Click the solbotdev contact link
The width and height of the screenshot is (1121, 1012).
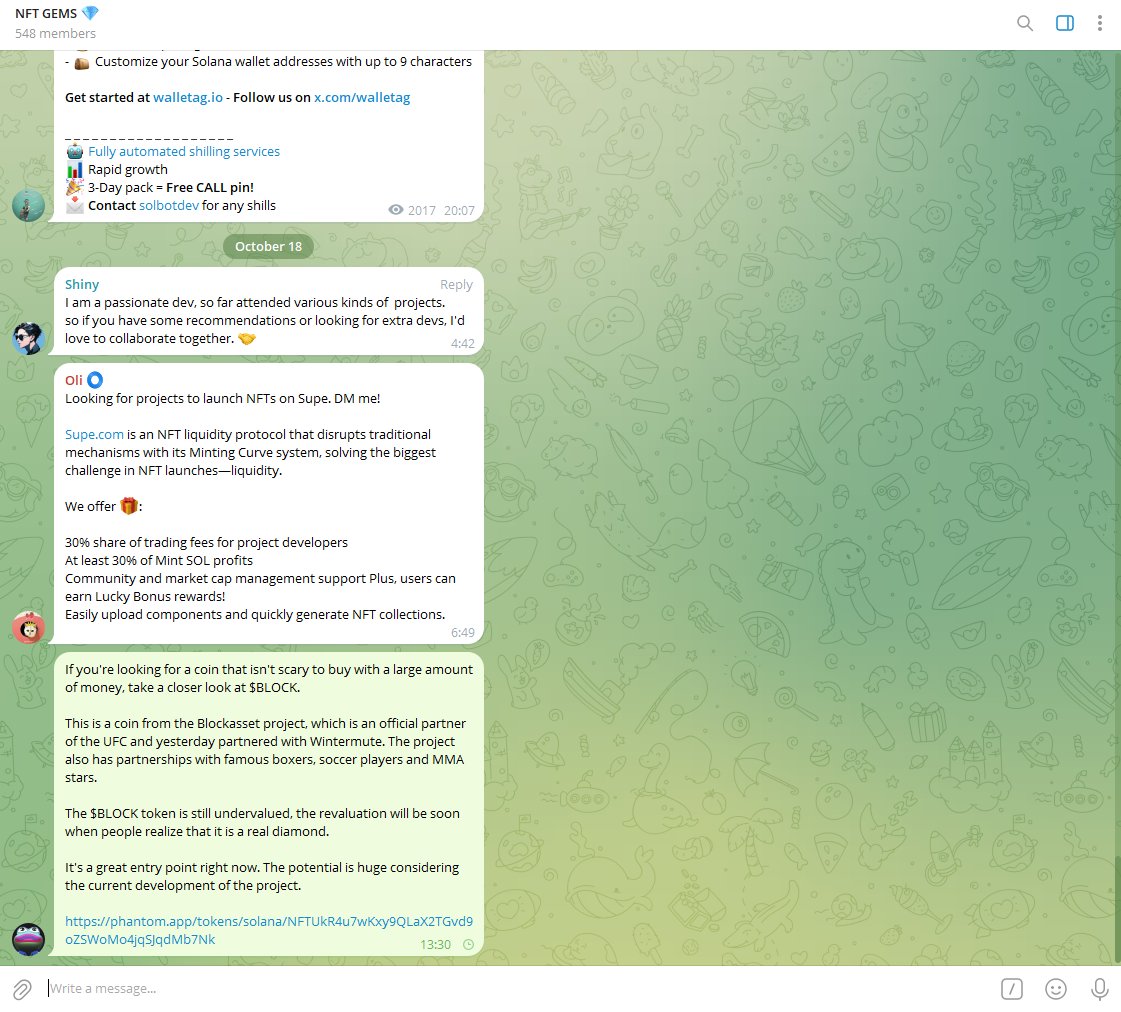169,206
